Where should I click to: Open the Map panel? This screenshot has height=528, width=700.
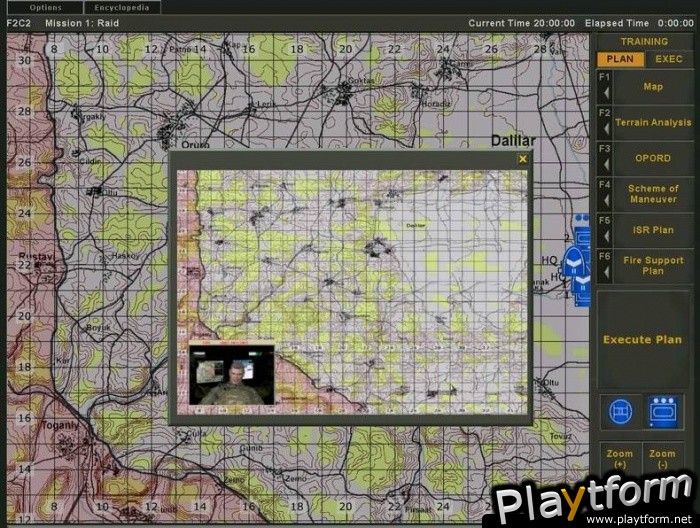click(x=653, y=87)
